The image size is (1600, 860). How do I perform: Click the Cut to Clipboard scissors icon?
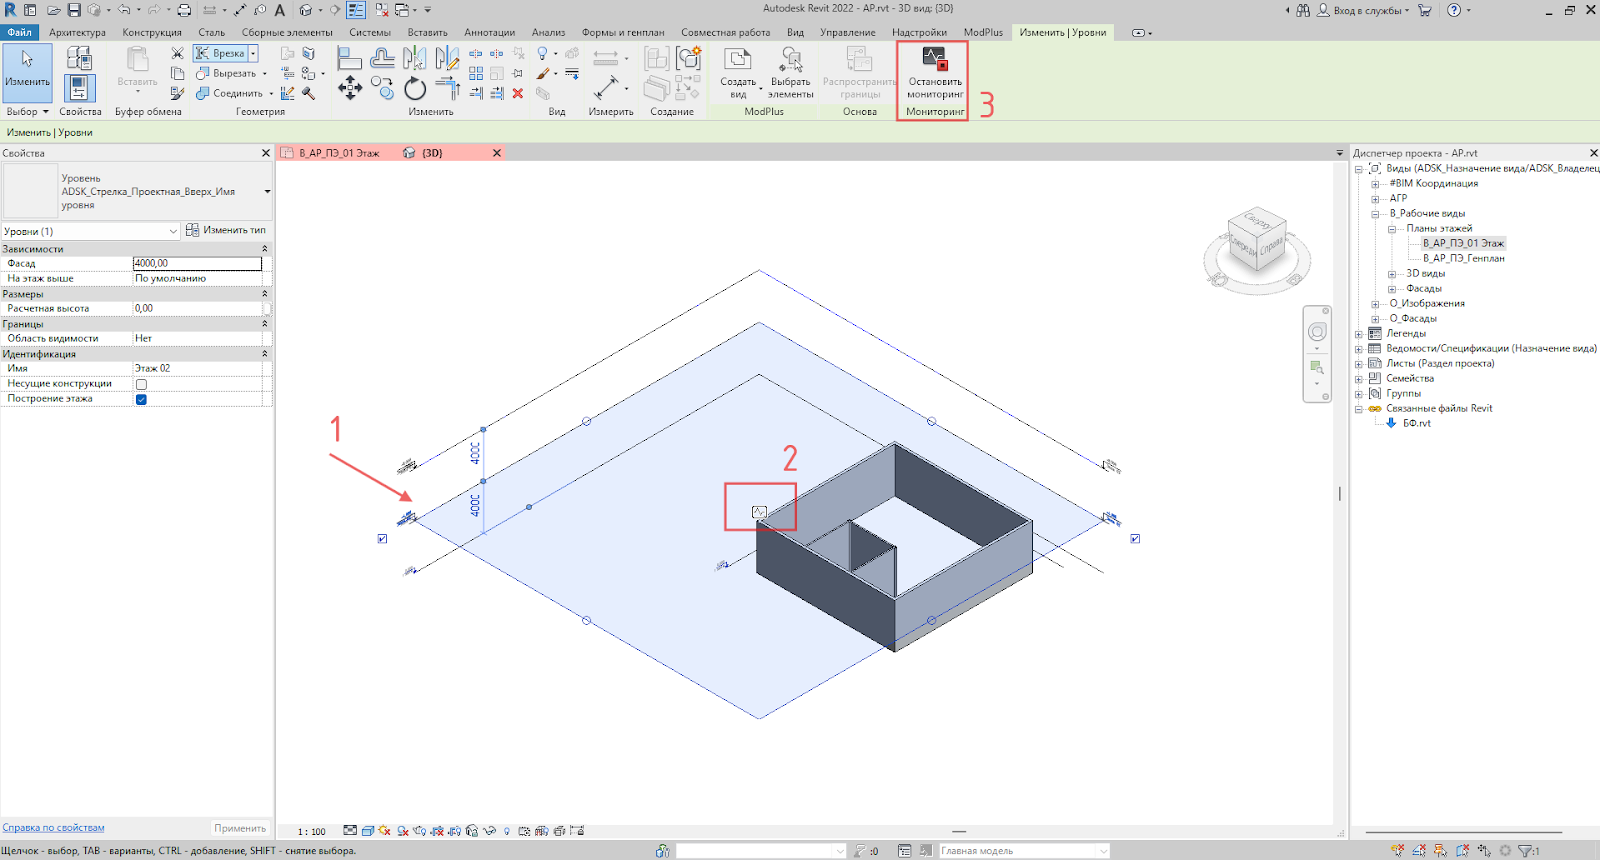pos(177,53)
